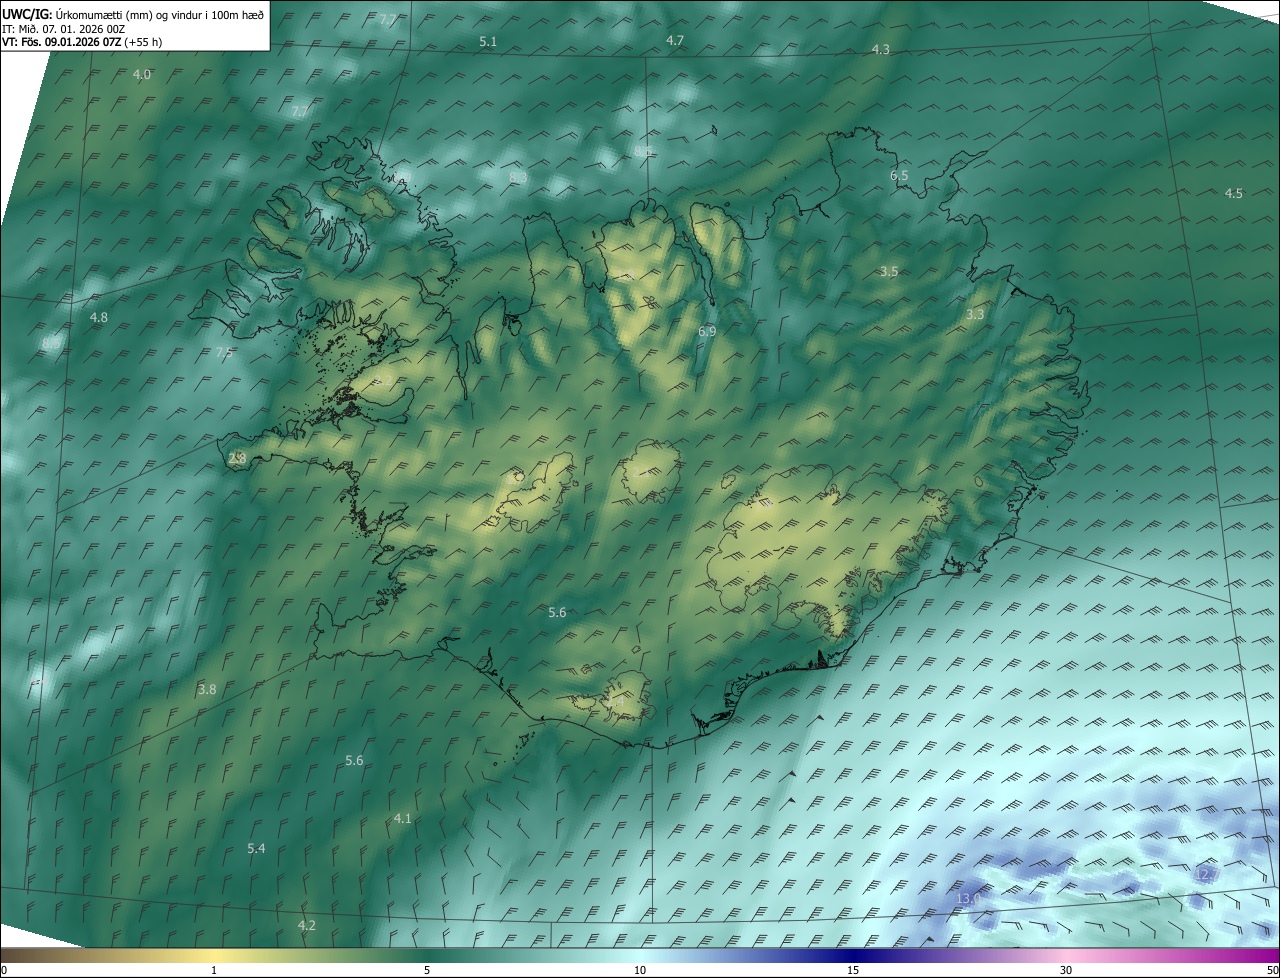Click the 6.9 value label on the map
The image size is (1280, 978).
pyautogui.click(x=707, y=331)
